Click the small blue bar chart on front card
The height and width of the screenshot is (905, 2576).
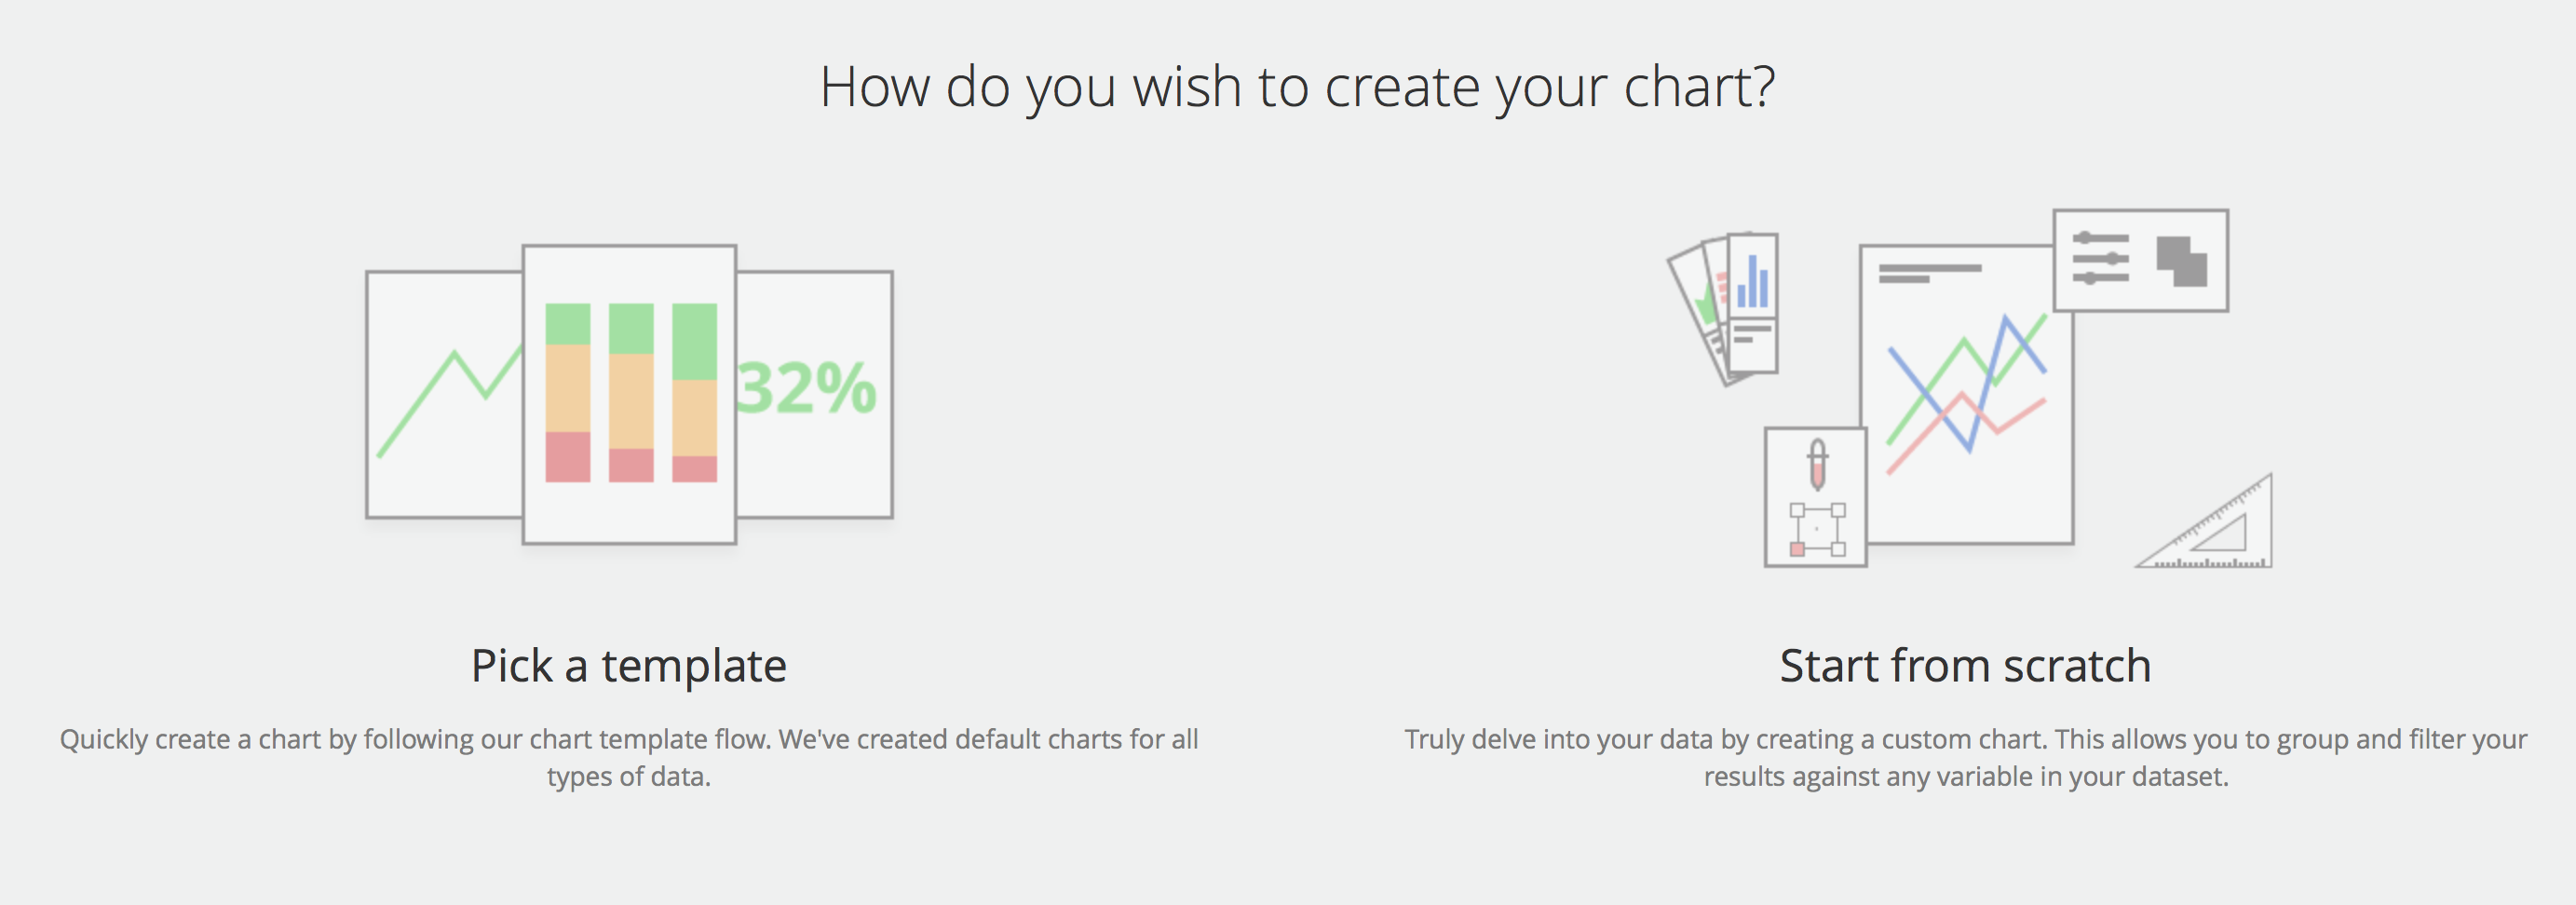1752,281
